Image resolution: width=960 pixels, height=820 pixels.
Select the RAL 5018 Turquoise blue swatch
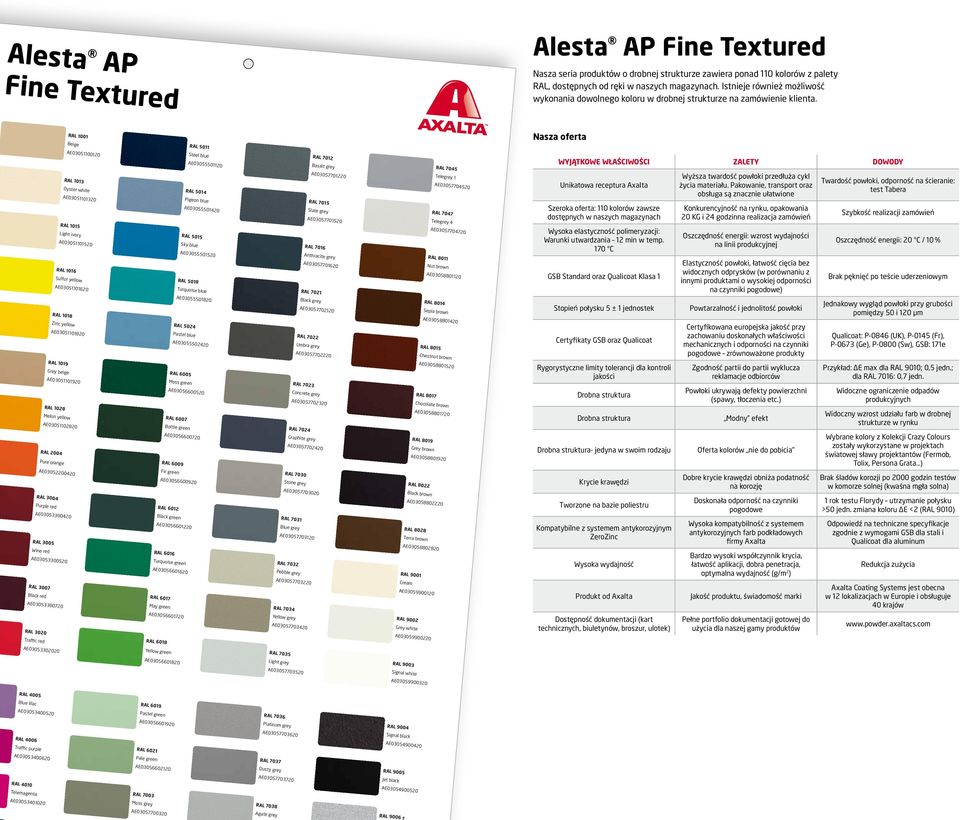142,285
